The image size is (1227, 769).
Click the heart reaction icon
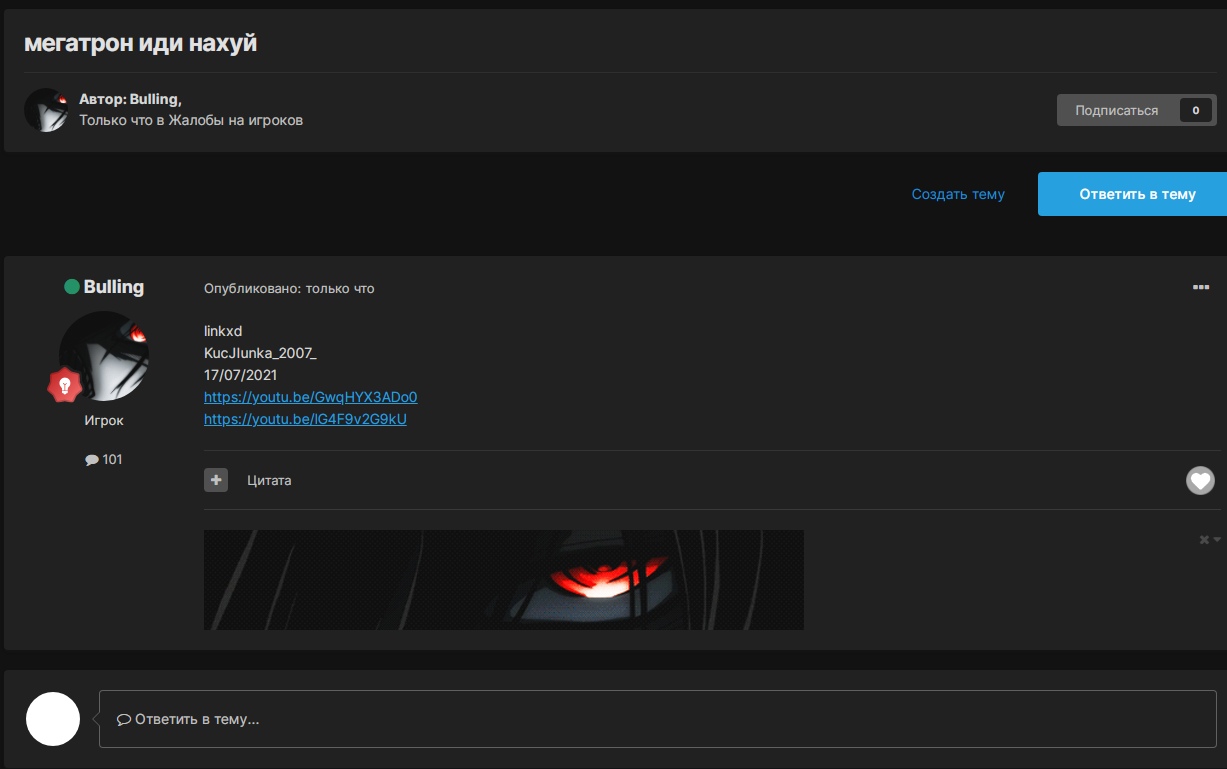tap(1200, 481)
